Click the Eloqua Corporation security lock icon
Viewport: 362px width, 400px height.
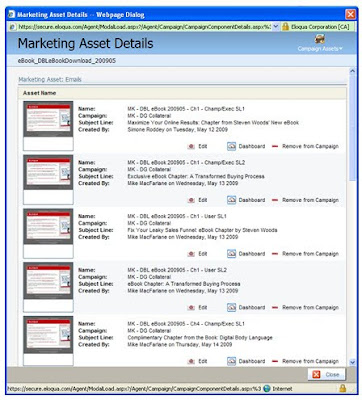(x=285, y=27)
